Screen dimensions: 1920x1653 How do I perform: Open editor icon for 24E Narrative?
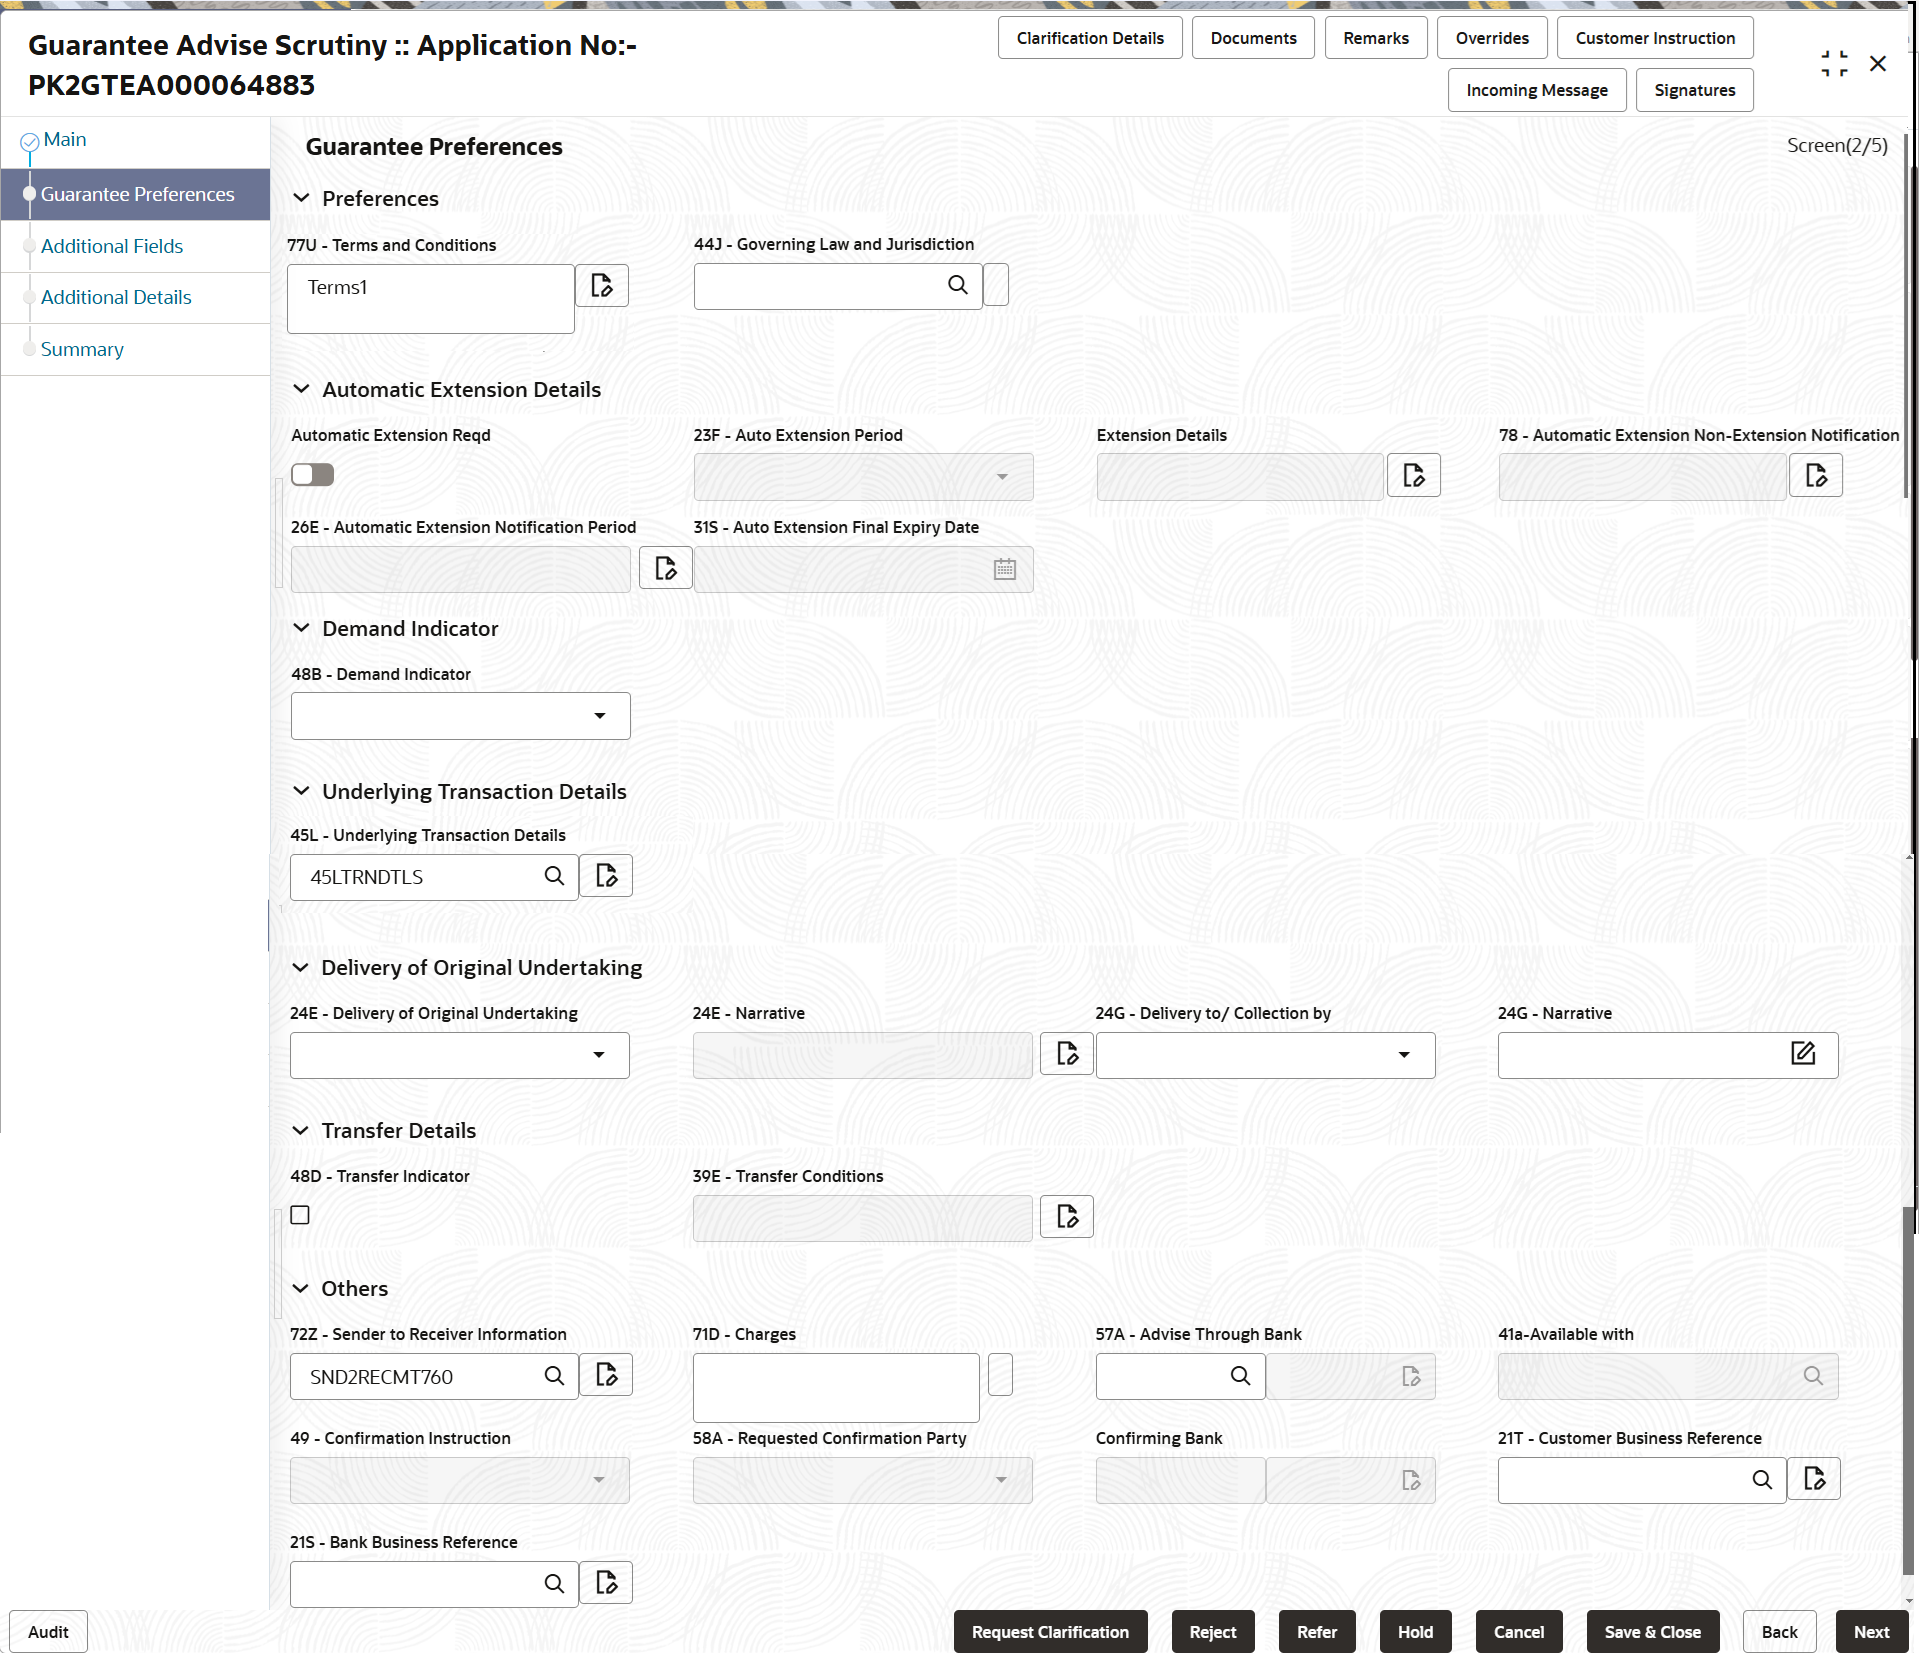point(1067,1054)
